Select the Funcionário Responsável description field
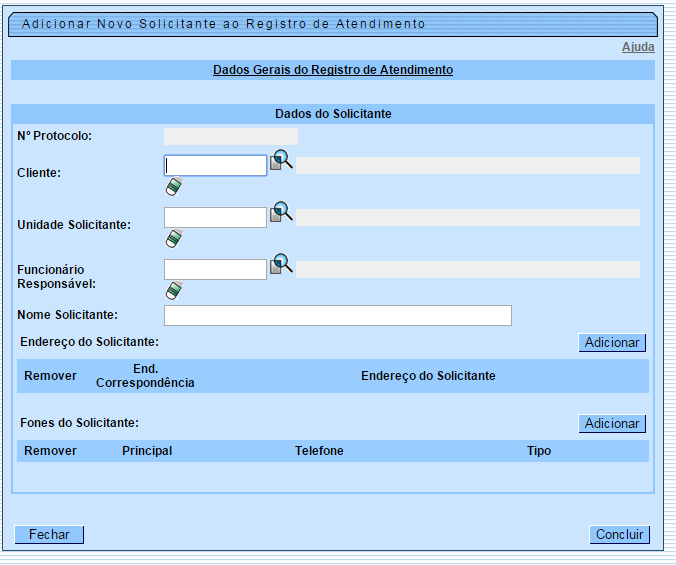 [468, 269]
